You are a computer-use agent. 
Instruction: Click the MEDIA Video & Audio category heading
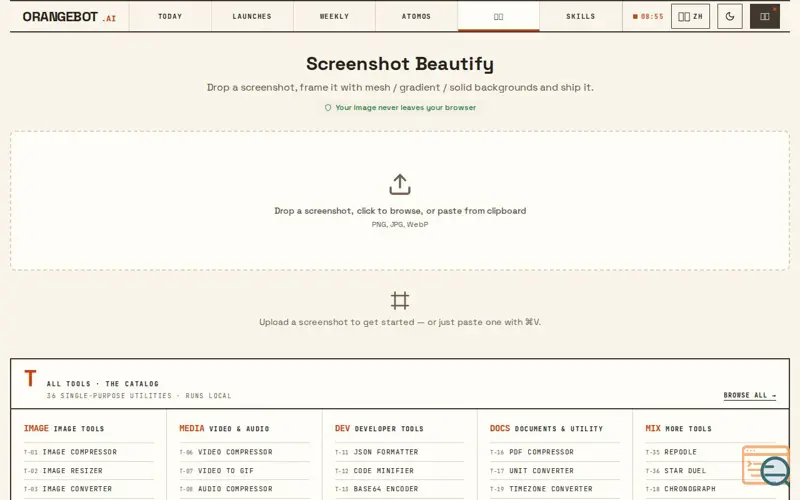pos(224,429)
